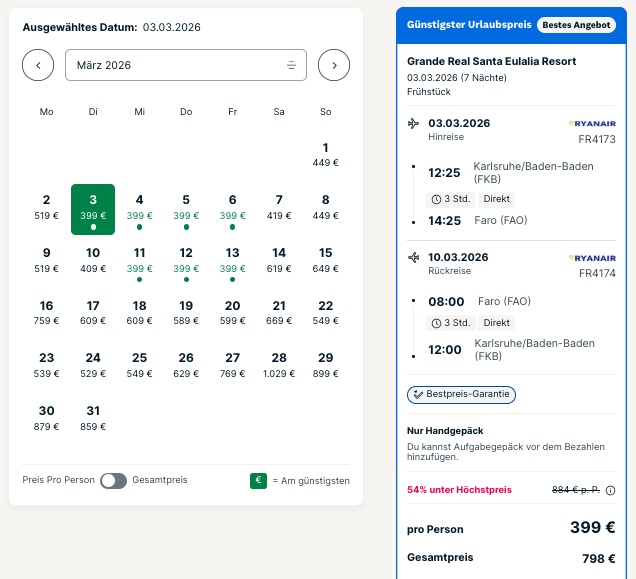Click the info icon beside the crossed-out 884 € price
636x579 pixels.
pos(610,490)
